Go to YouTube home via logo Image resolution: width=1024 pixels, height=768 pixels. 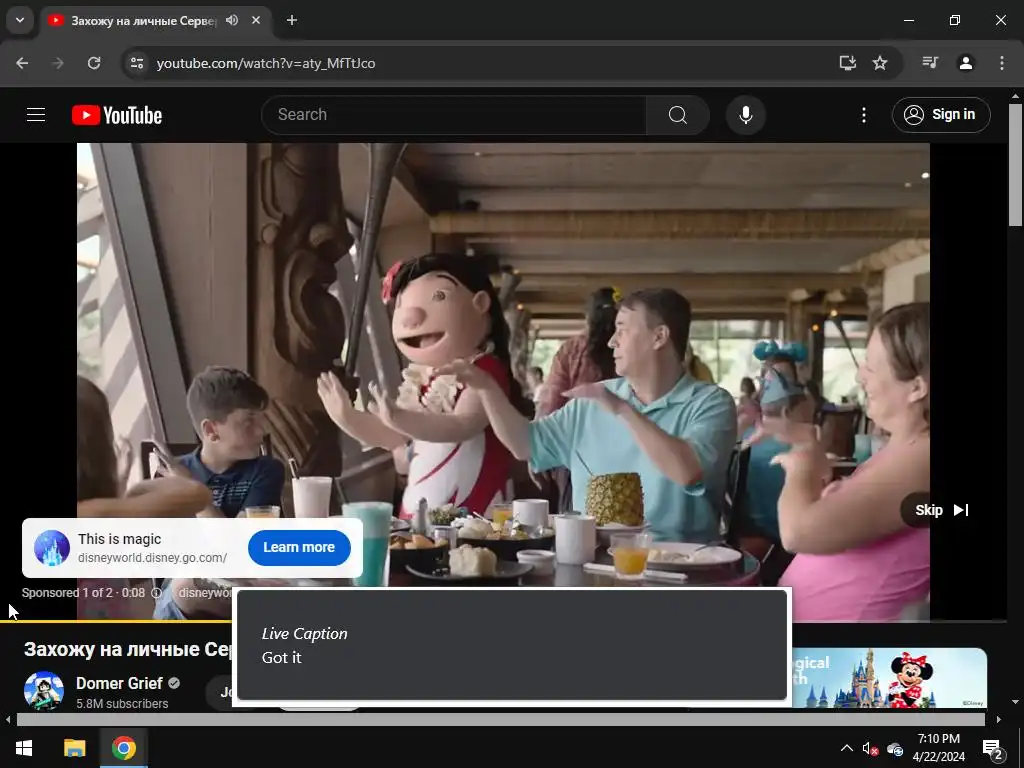coord(117,115)
